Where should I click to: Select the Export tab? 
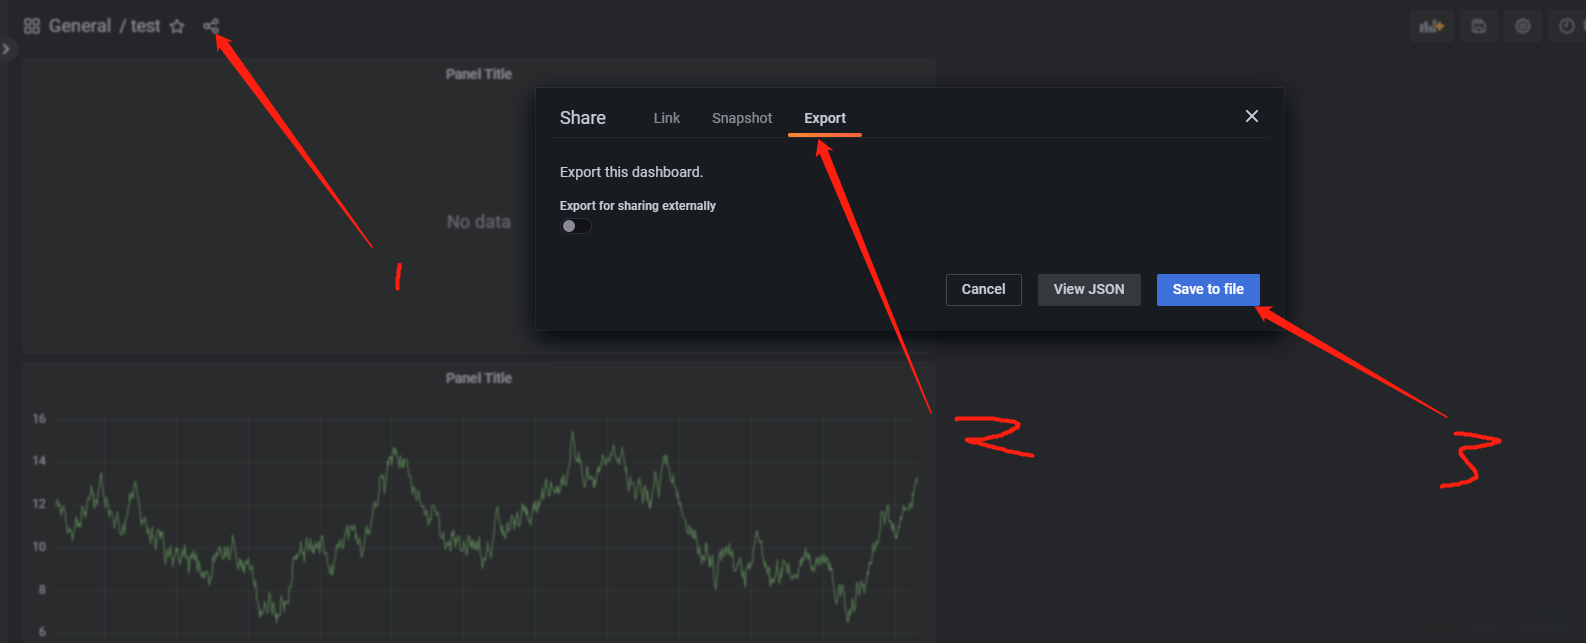click(825, 118)
